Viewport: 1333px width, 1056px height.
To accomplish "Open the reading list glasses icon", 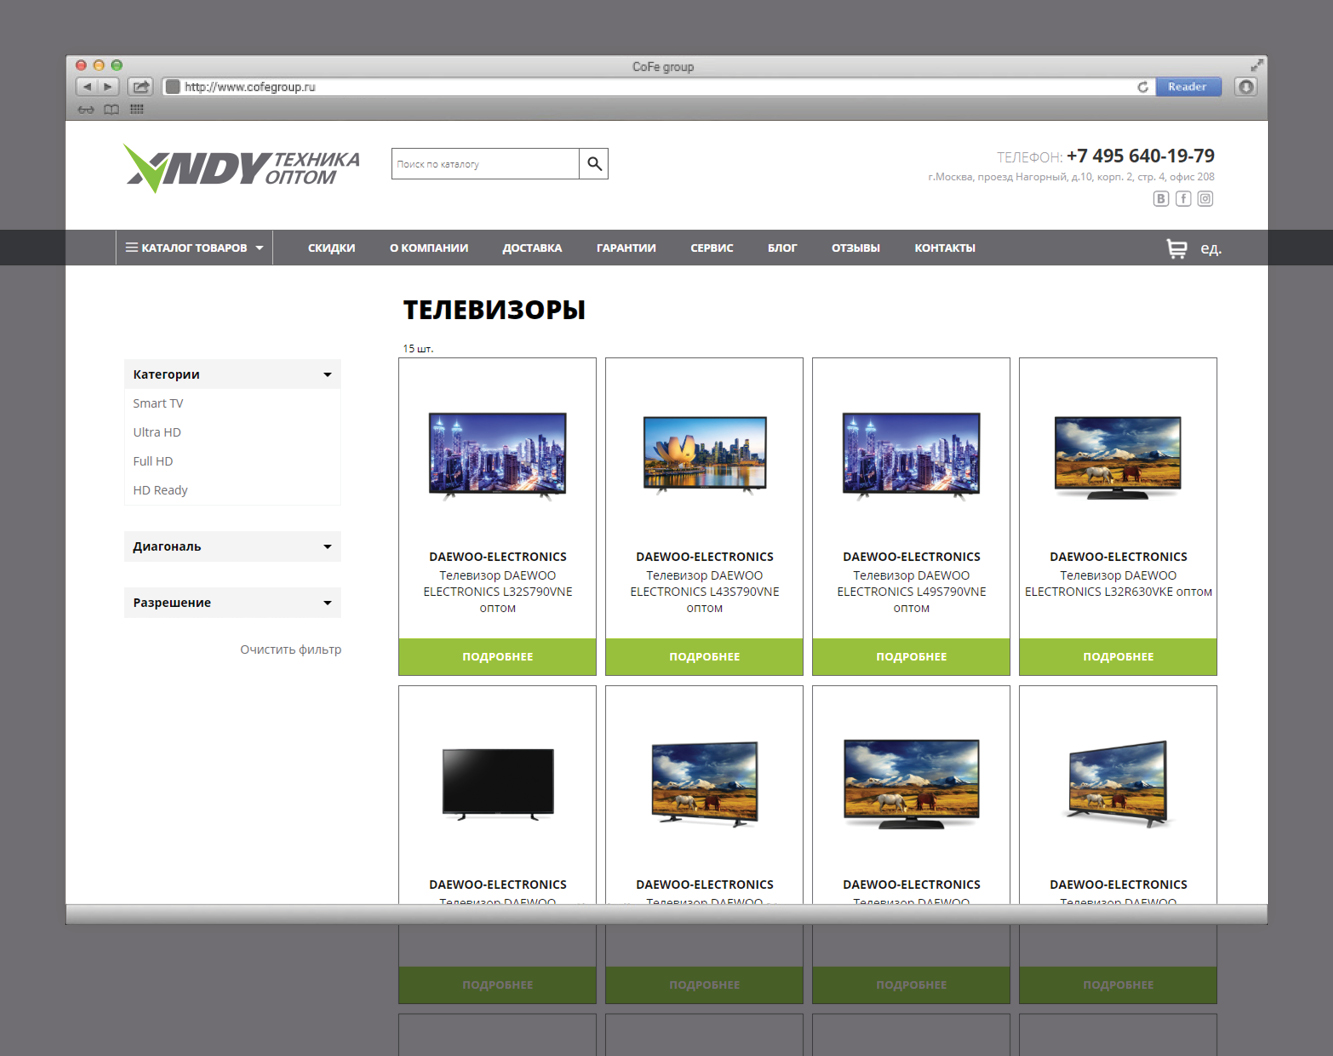I will click(x=86, y=109).
